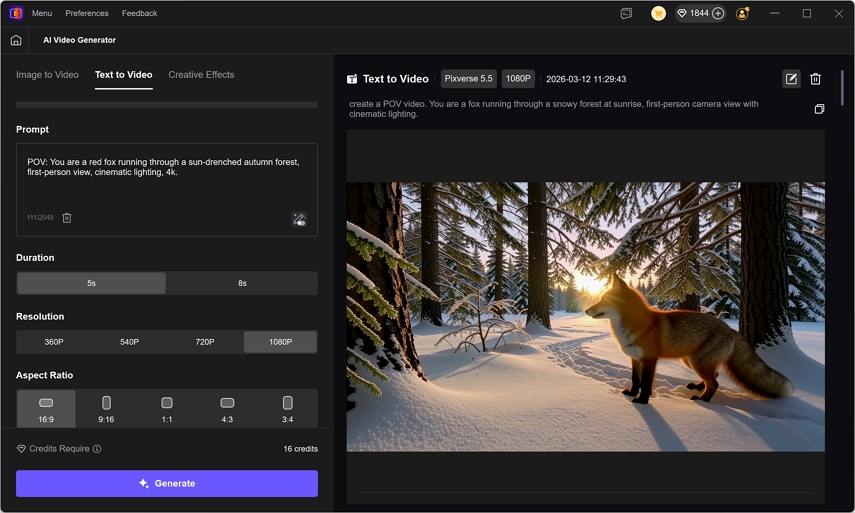
Task: Click the yellow membership badge icon
Action: coord(658,13)
